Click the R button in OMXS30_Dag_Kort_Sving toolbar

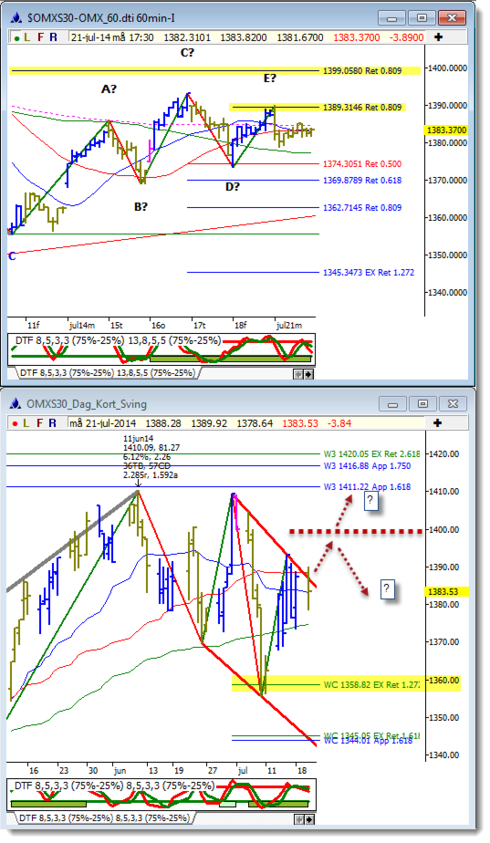click(52, 423)
